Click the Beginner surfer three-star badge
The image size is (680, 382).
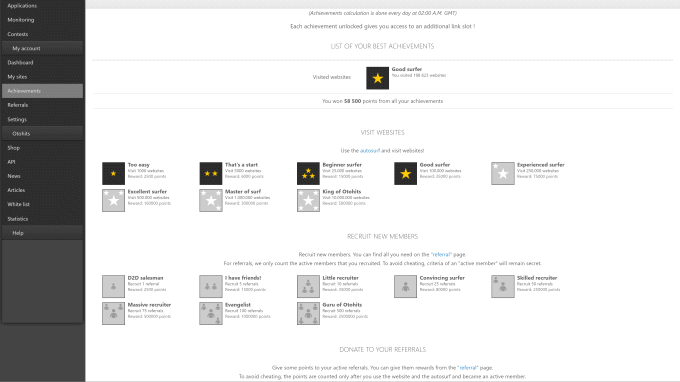(x=308, y=173)
